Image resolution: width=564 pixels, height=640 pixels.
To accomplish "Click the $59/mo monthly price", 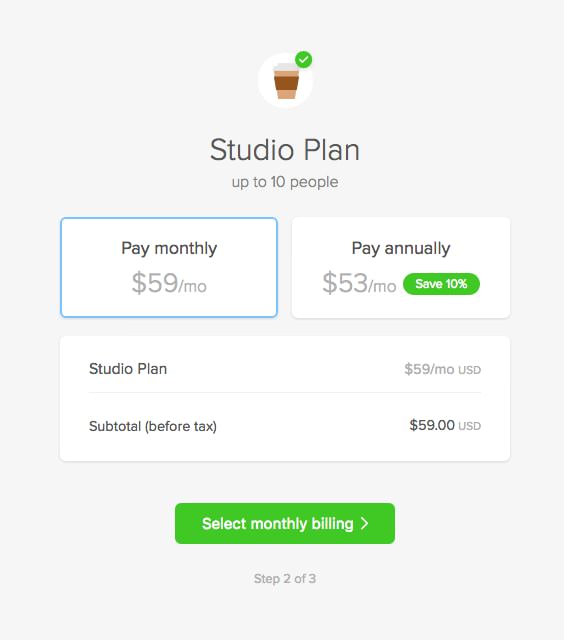I will click(169, 283).
